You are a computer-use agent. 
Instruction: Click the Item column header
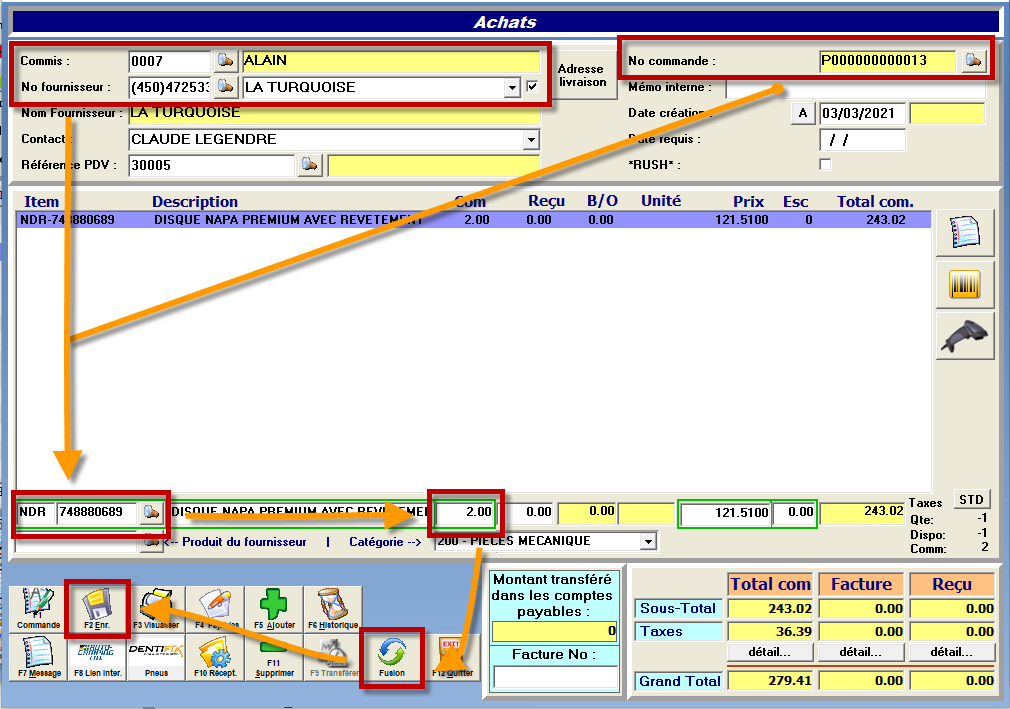41,202
